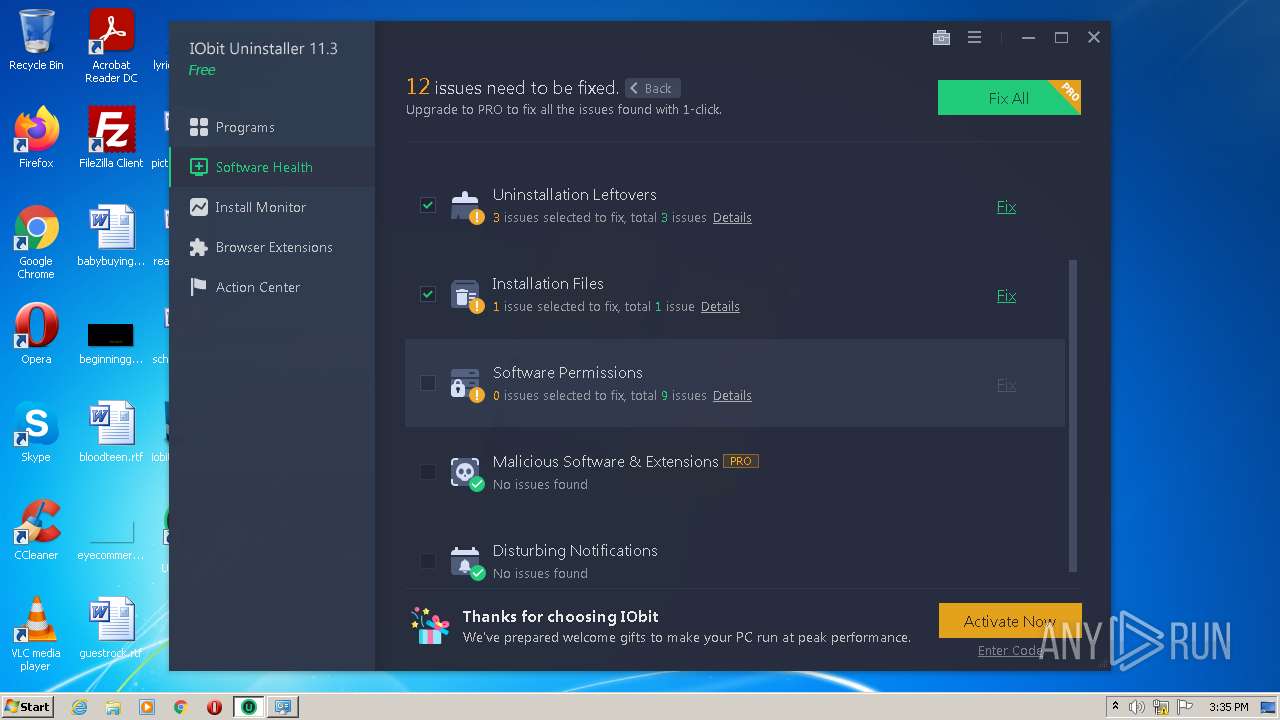This screenshot has width=1280, height=720.
Task: Check the Disturbing Notifications checkbox
Action: point(428,562)
